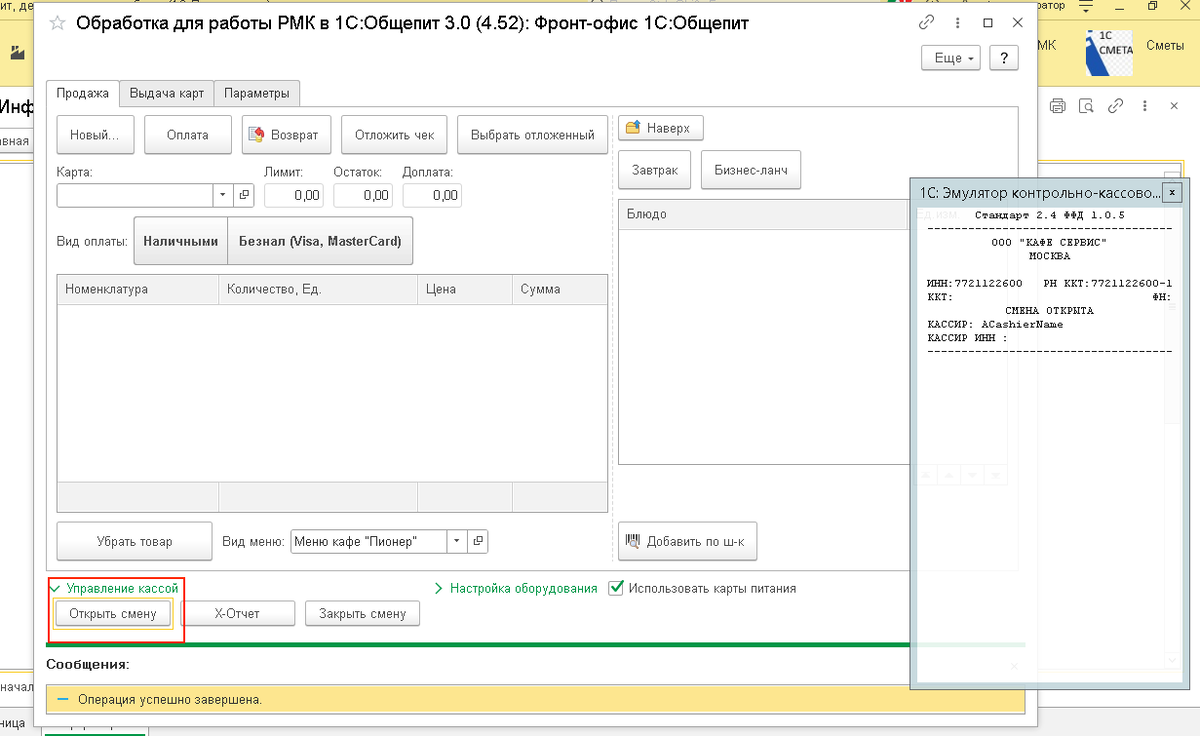Open the three-dot menu in the background window

[1145, 106]
